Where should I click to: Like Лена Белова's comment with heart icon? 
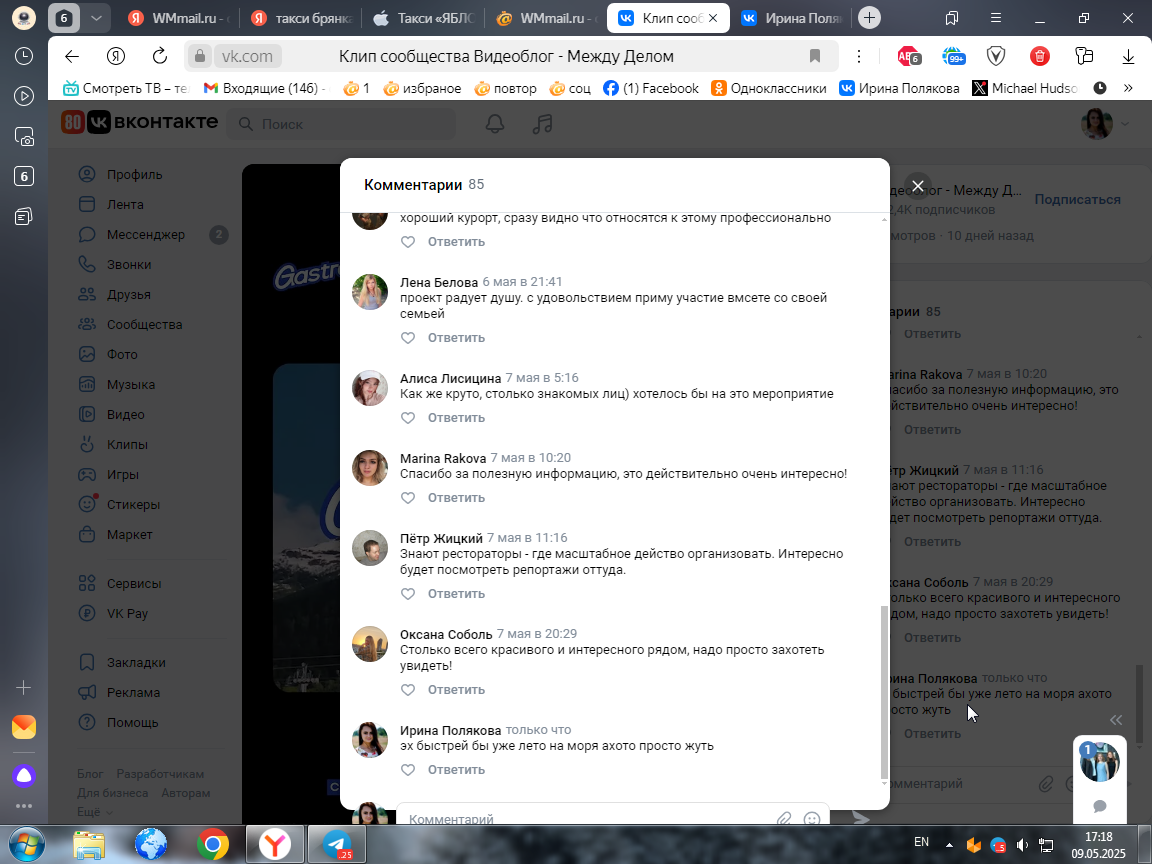coord(408,338)
